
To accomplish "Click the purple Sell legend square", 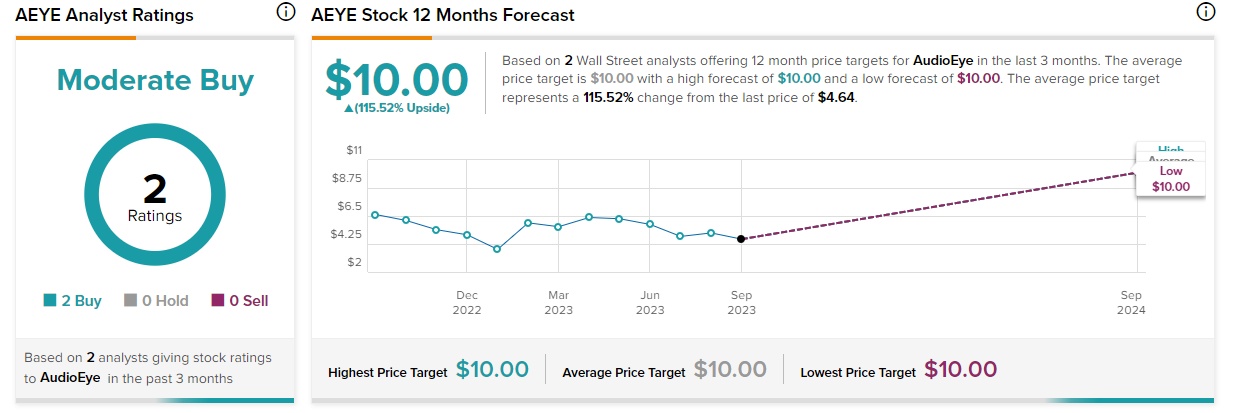I will coord(218,300).
